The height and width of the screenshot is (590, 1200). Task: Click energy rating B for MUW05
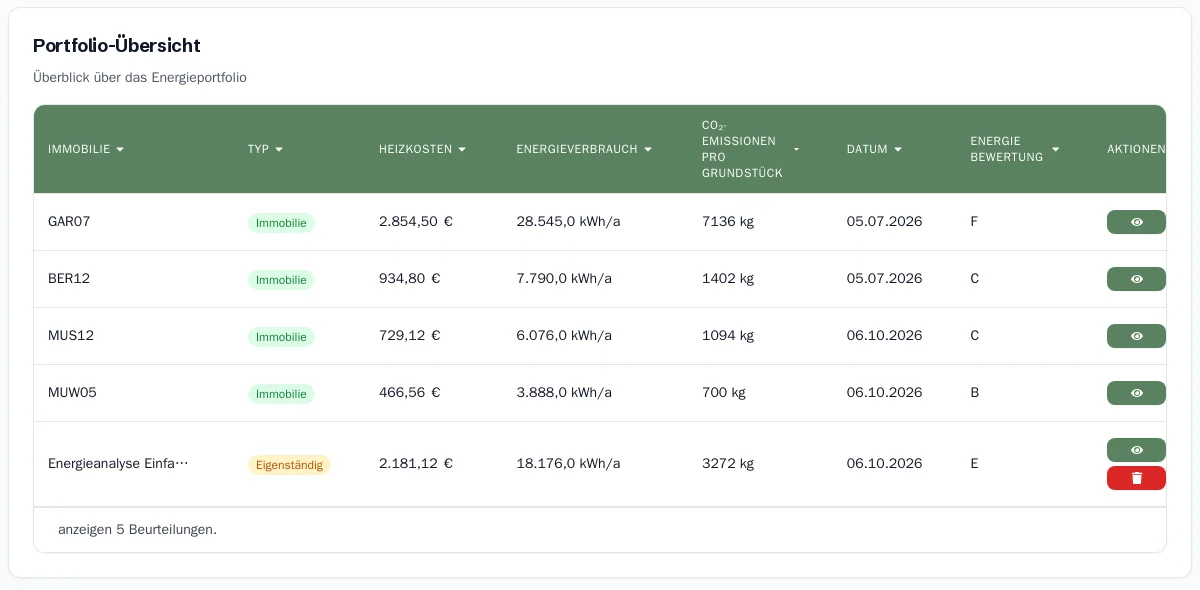tap(975, 393)
